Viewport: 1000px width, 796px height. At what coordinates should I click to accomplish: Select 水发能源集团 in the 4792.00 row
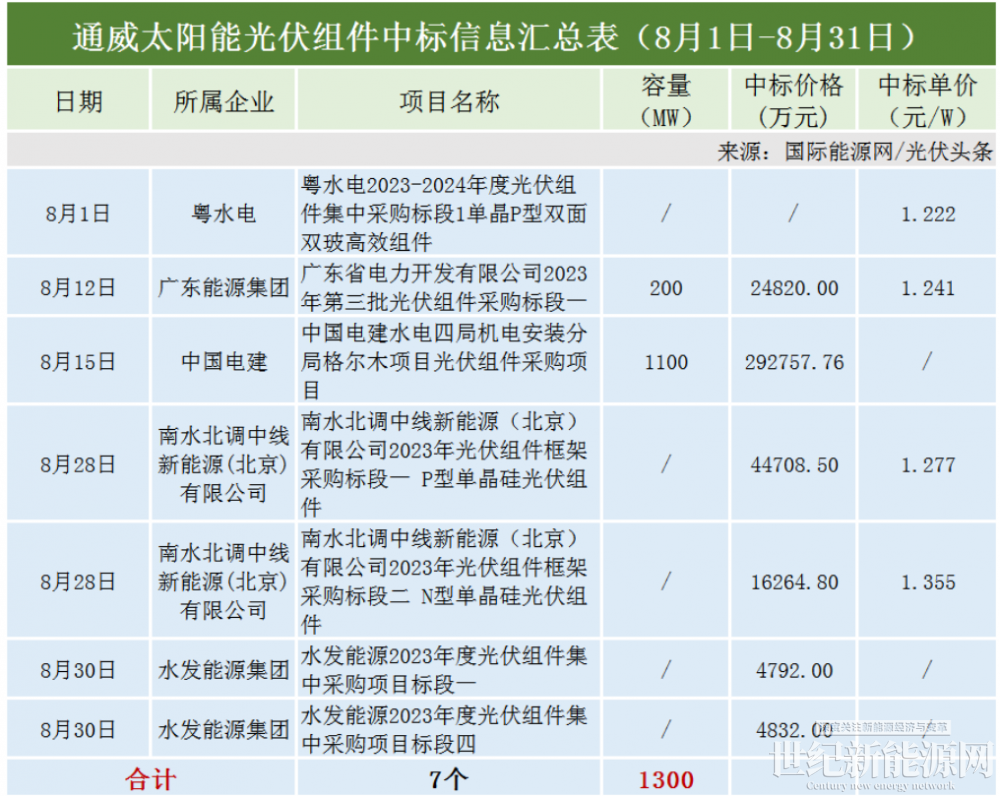coord(223,670)
